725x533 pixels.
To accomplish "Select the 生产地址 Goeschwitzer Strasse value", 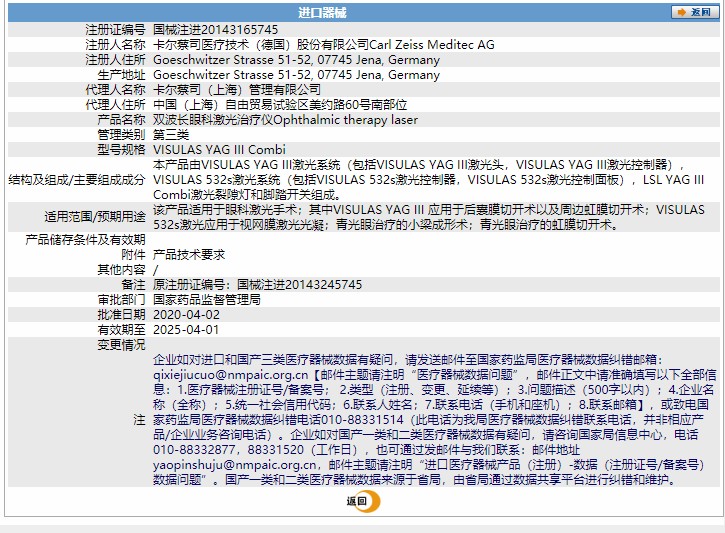I will (x=296, y=75).
